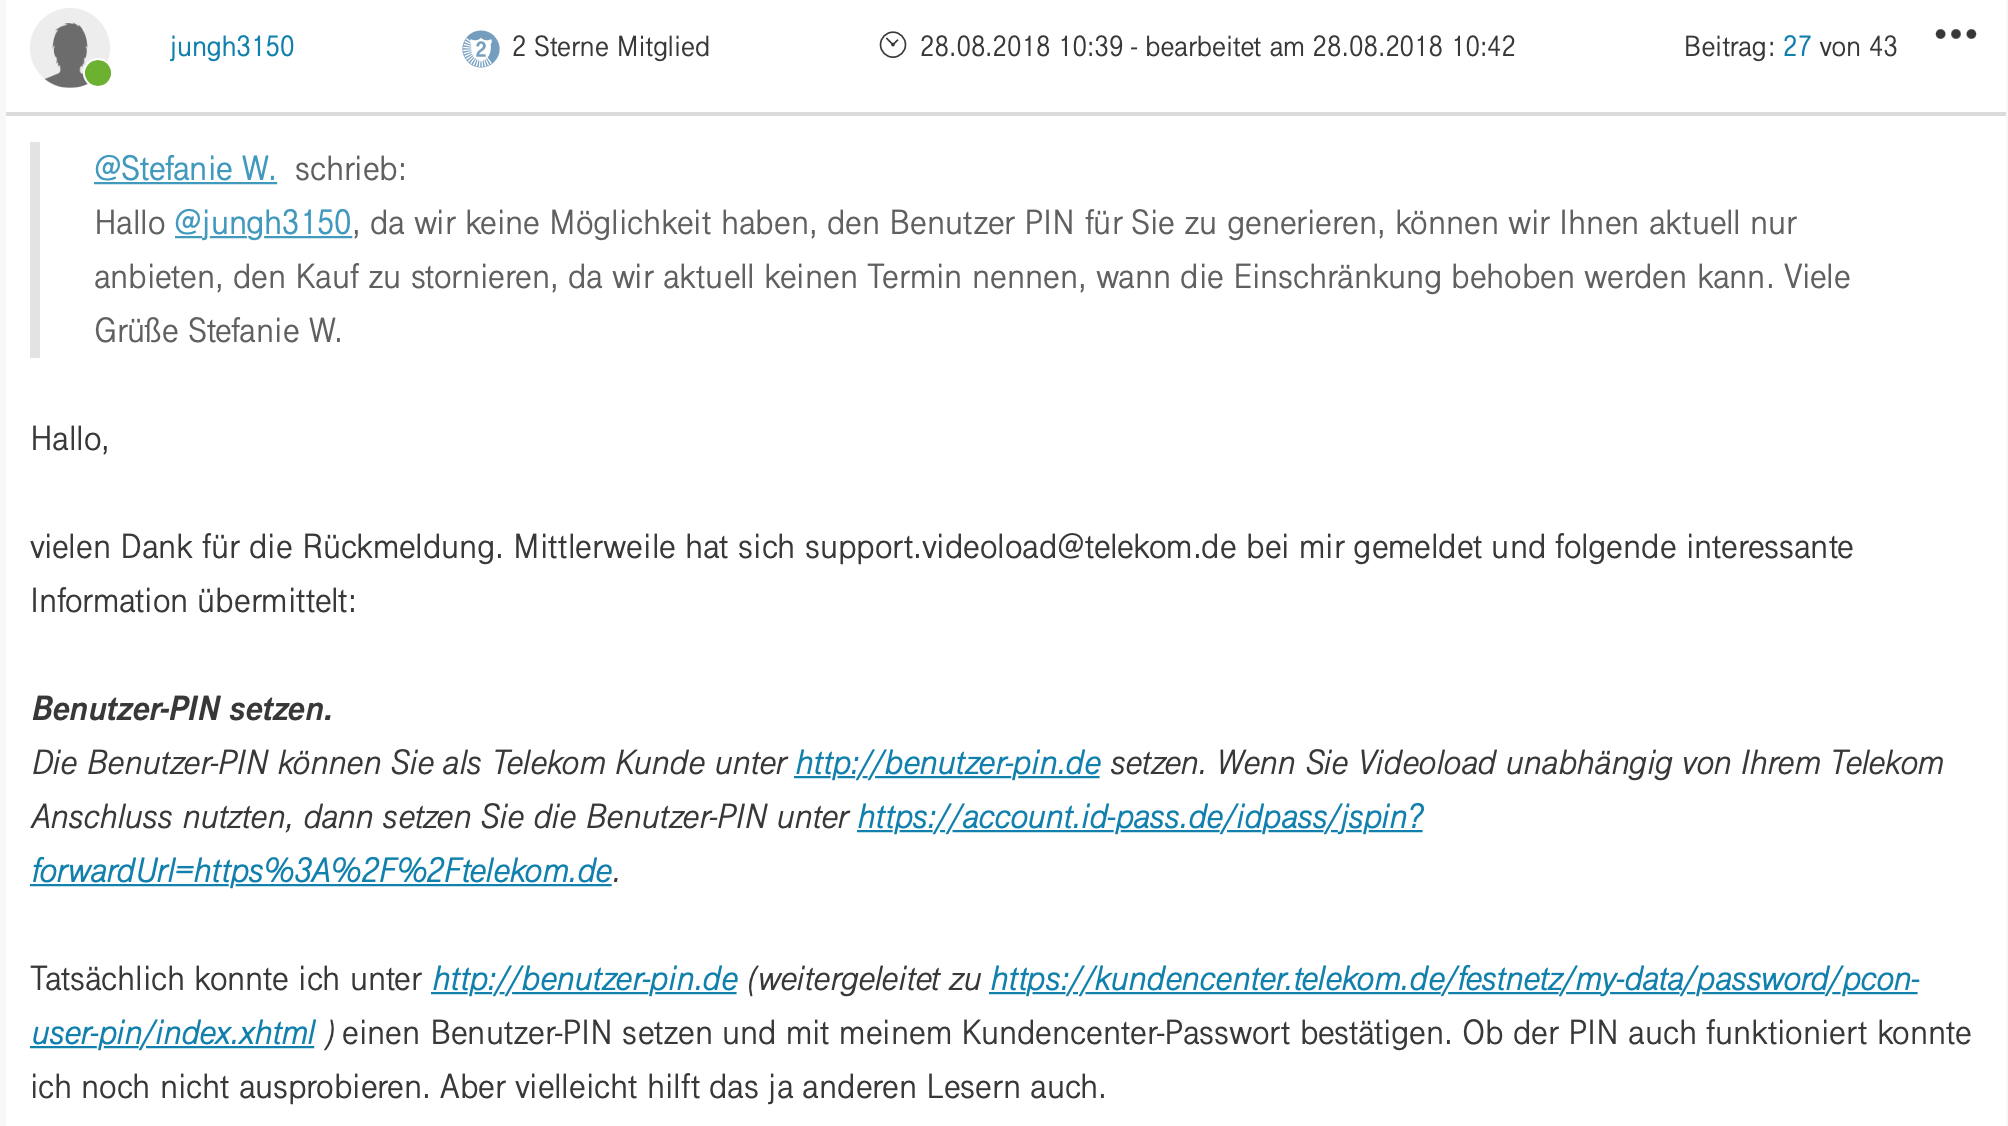Click @jungh3150 mention inside the quote
Image resolution: width=2008 pixels, height=1126 pixels.
[263, 223]
